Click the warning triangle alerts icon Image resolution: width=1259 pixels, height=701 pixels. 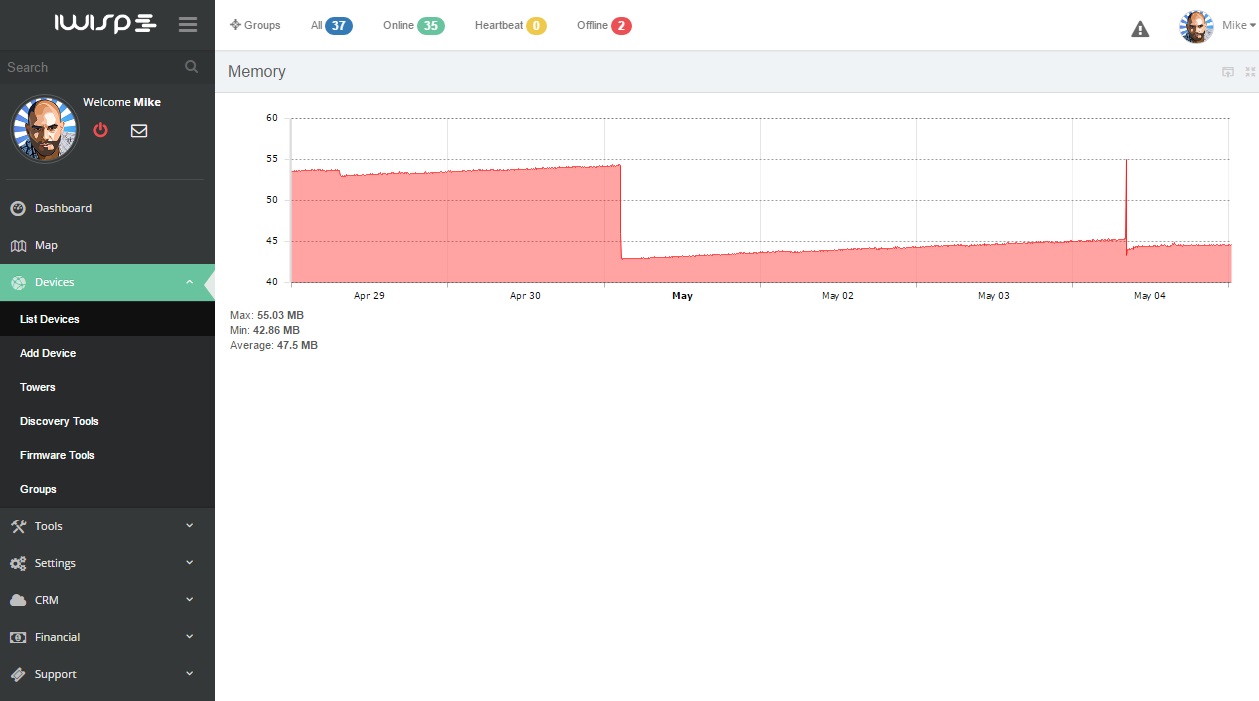(x=1140, y=29)
